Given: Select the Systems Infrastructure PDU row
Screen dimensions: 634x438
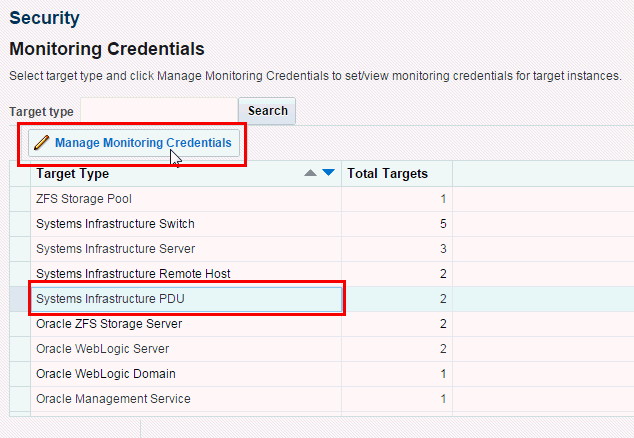Looking at the screenshot, I should pos(110,299).
